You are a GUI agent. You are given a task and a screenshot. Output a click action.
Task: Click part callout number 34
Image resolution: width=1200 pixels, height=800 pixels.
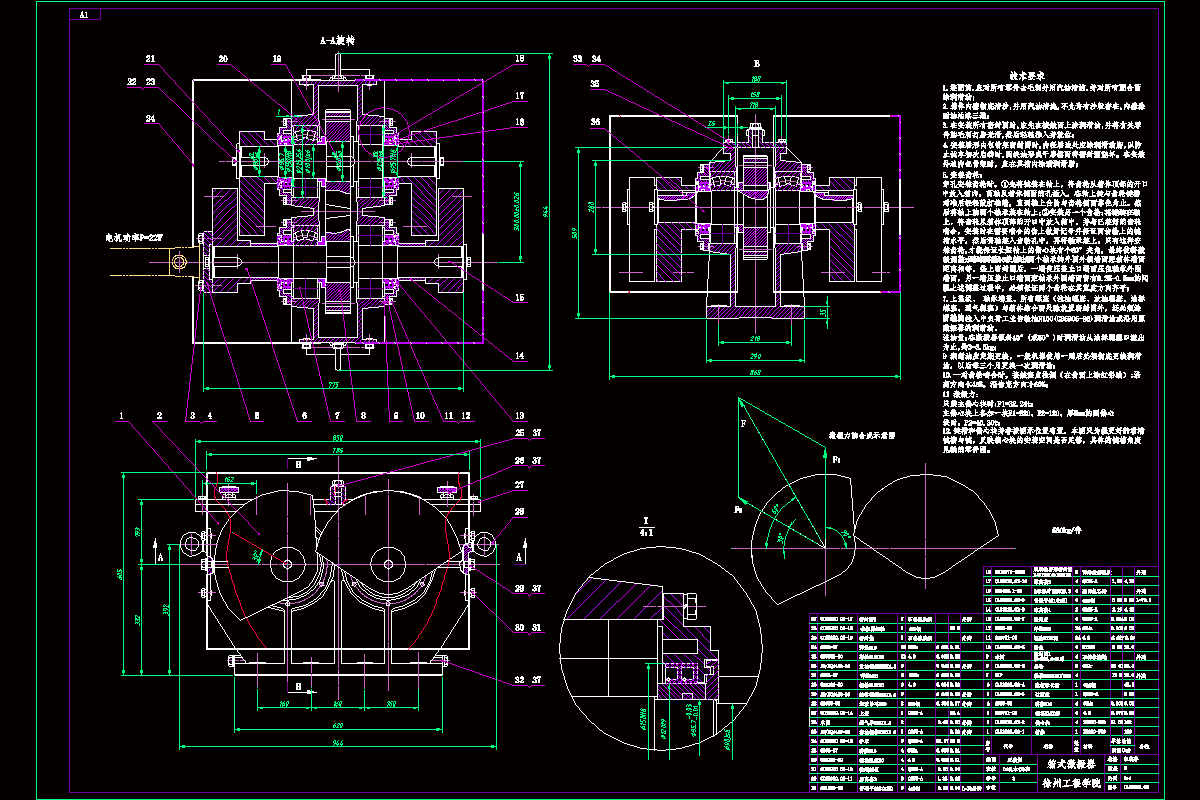pos(594,58)
